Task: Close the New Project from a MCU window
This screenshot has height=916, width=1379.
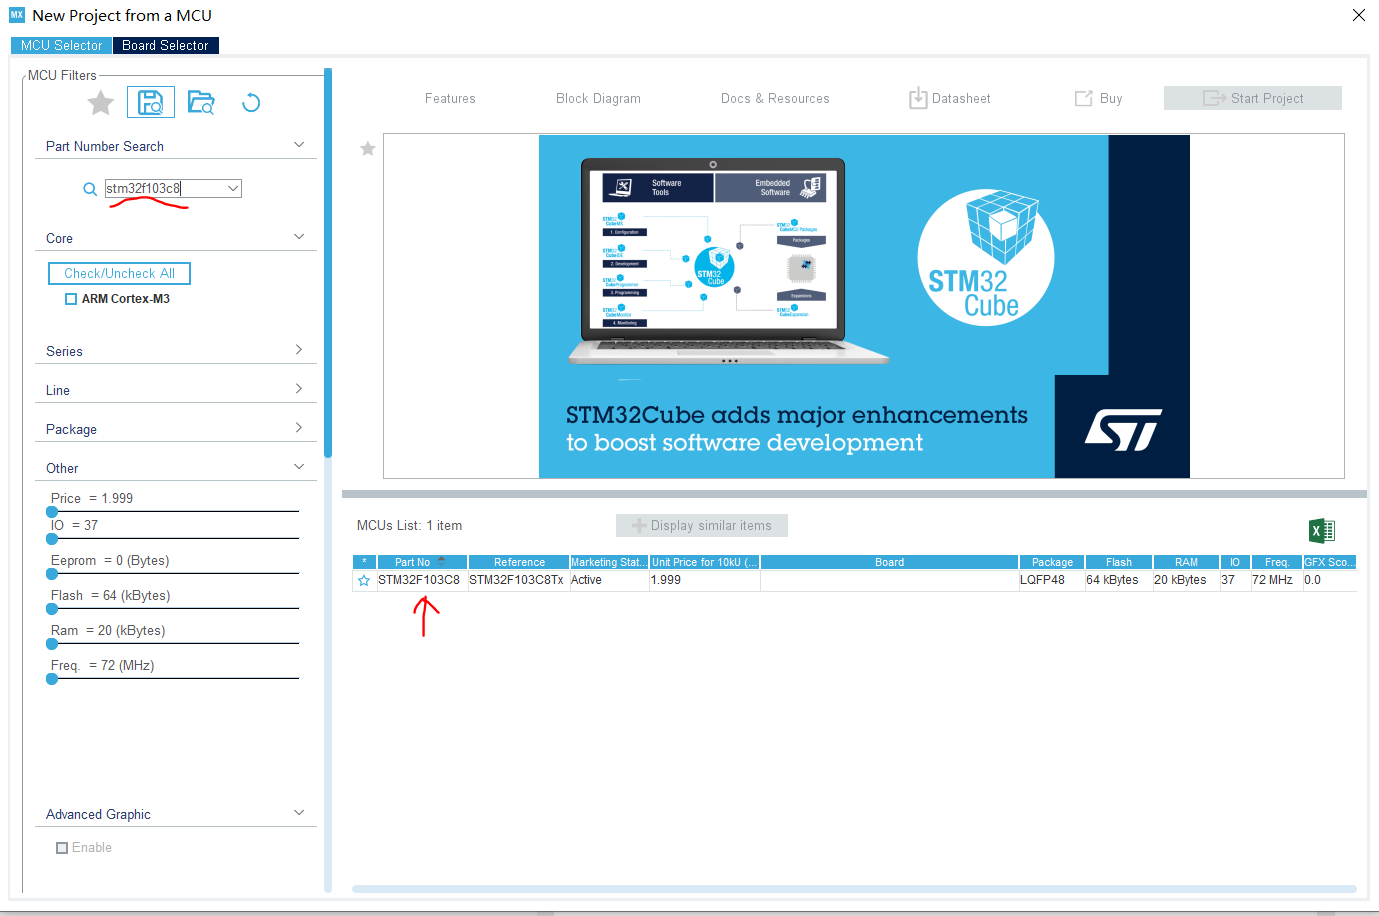Action: click(1358, 15)
